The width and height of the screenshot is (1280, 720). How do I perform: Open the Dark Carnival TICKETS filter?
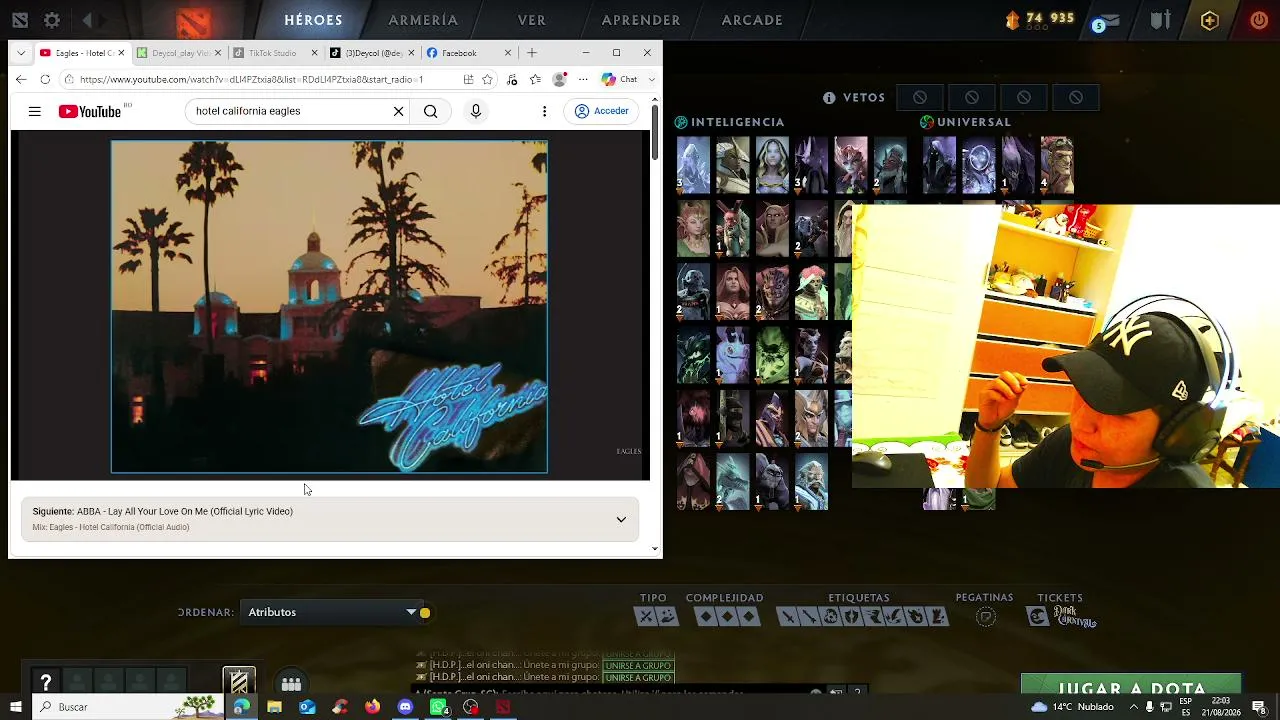coord(1061,617)
